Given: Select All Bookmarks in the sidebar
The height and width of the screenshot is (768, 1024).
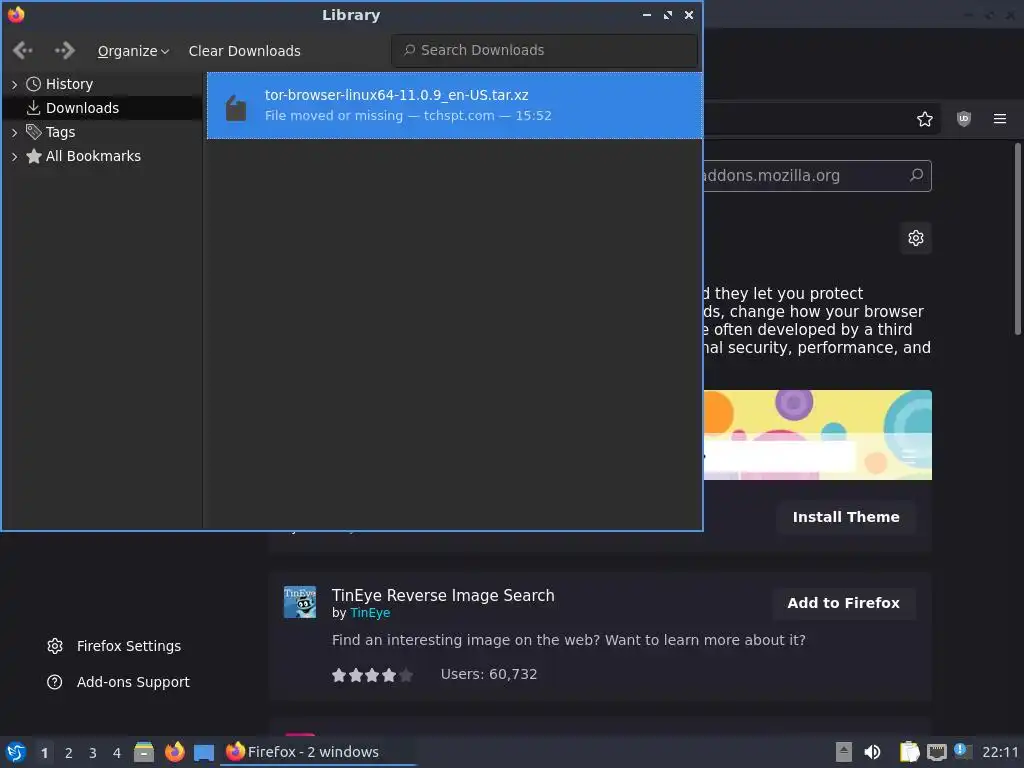Looking at the screenshot, I should (93, 156).
